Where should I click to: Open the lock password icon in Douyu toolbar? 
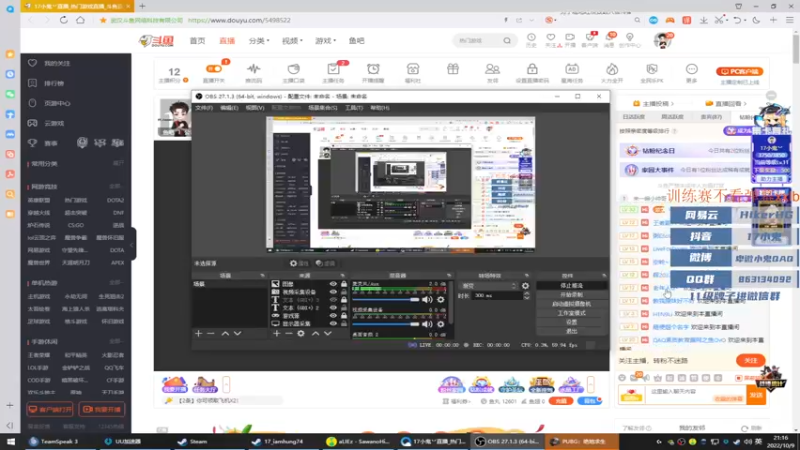[532, 69]
